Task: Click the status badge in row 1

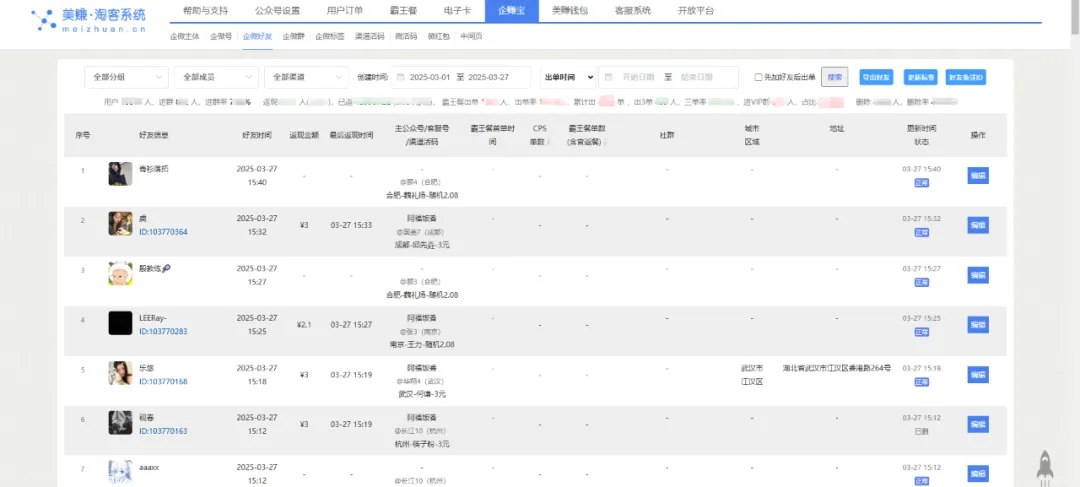Action: tap(922, 183)
